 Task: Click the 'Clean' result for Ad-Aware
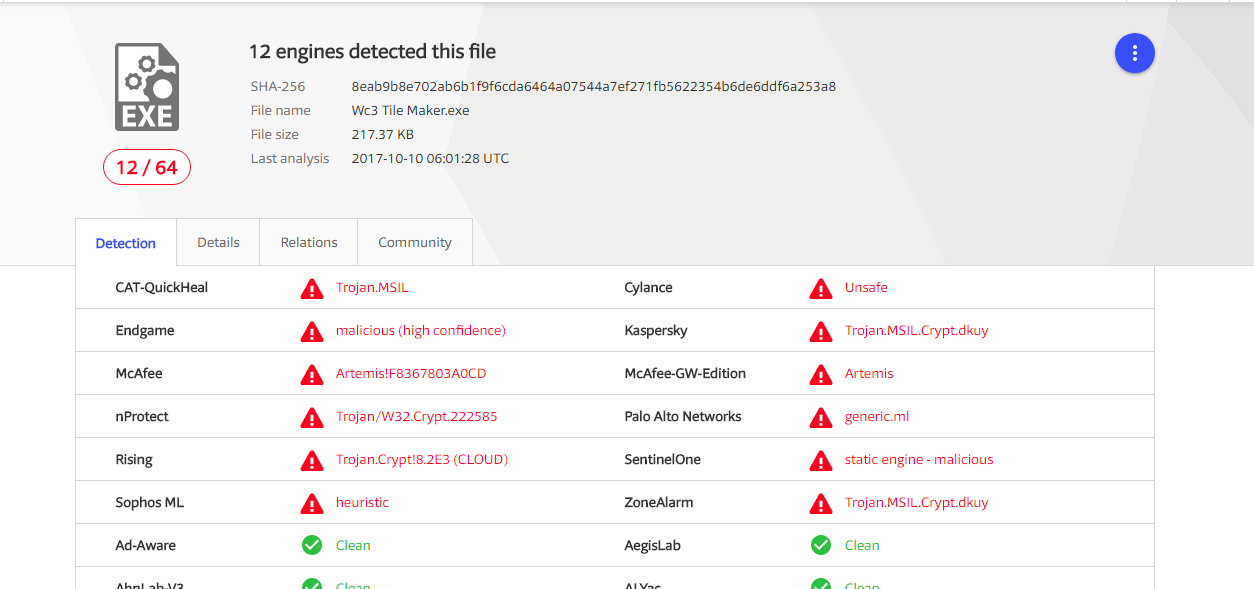(x=353, y=546)
